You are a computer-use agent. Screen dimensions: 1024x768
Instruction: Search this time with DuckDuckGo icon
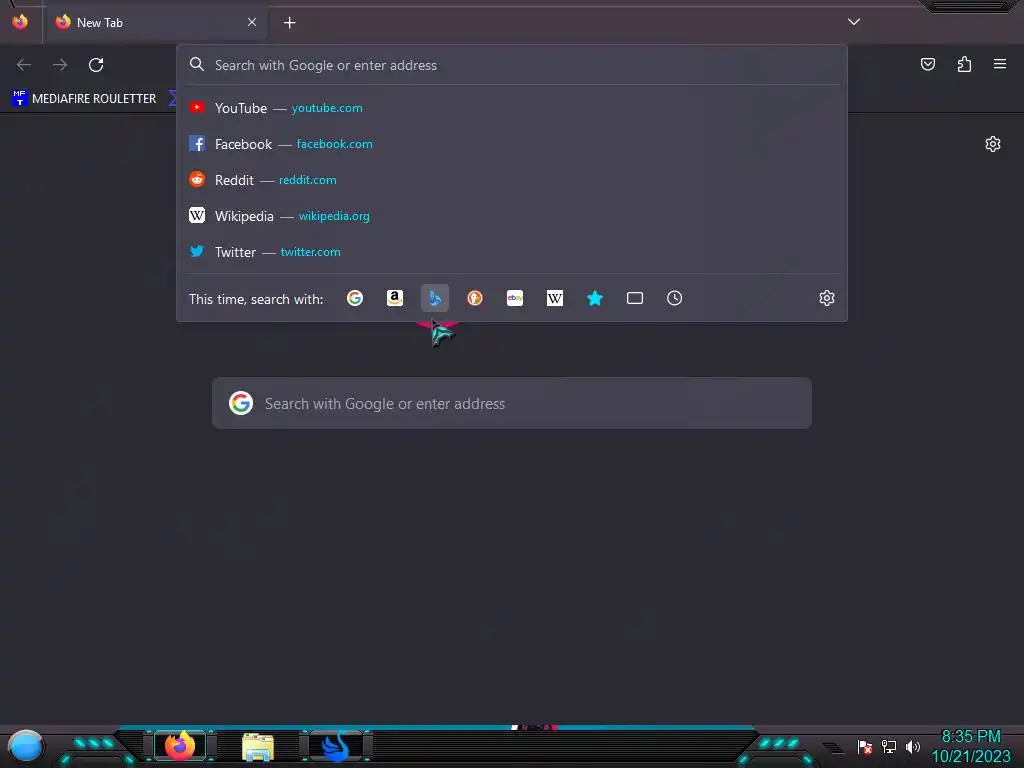475,298
